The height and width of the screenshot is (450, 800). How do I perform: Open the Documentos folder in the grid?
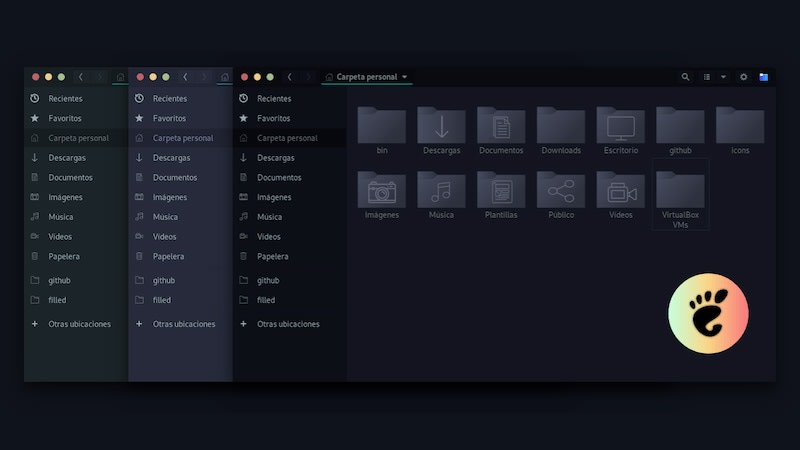501,127
